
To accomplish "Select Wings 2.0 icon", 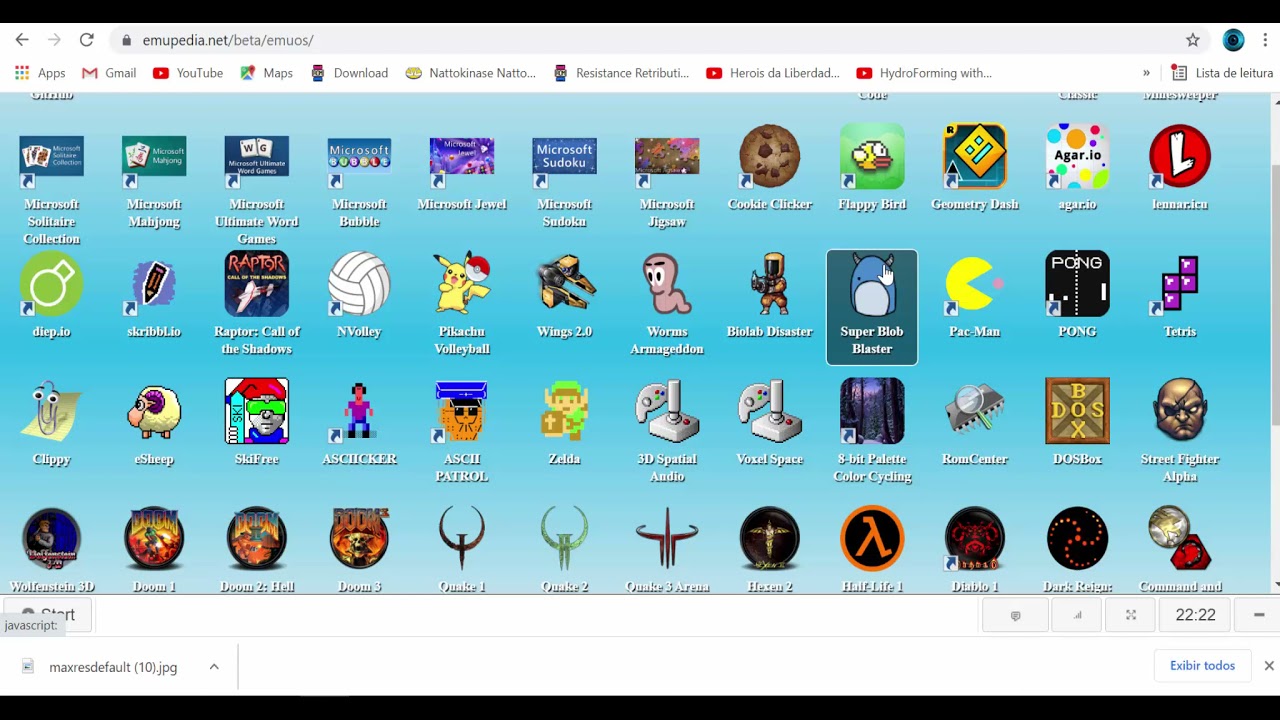I will [x=564, y=285].
